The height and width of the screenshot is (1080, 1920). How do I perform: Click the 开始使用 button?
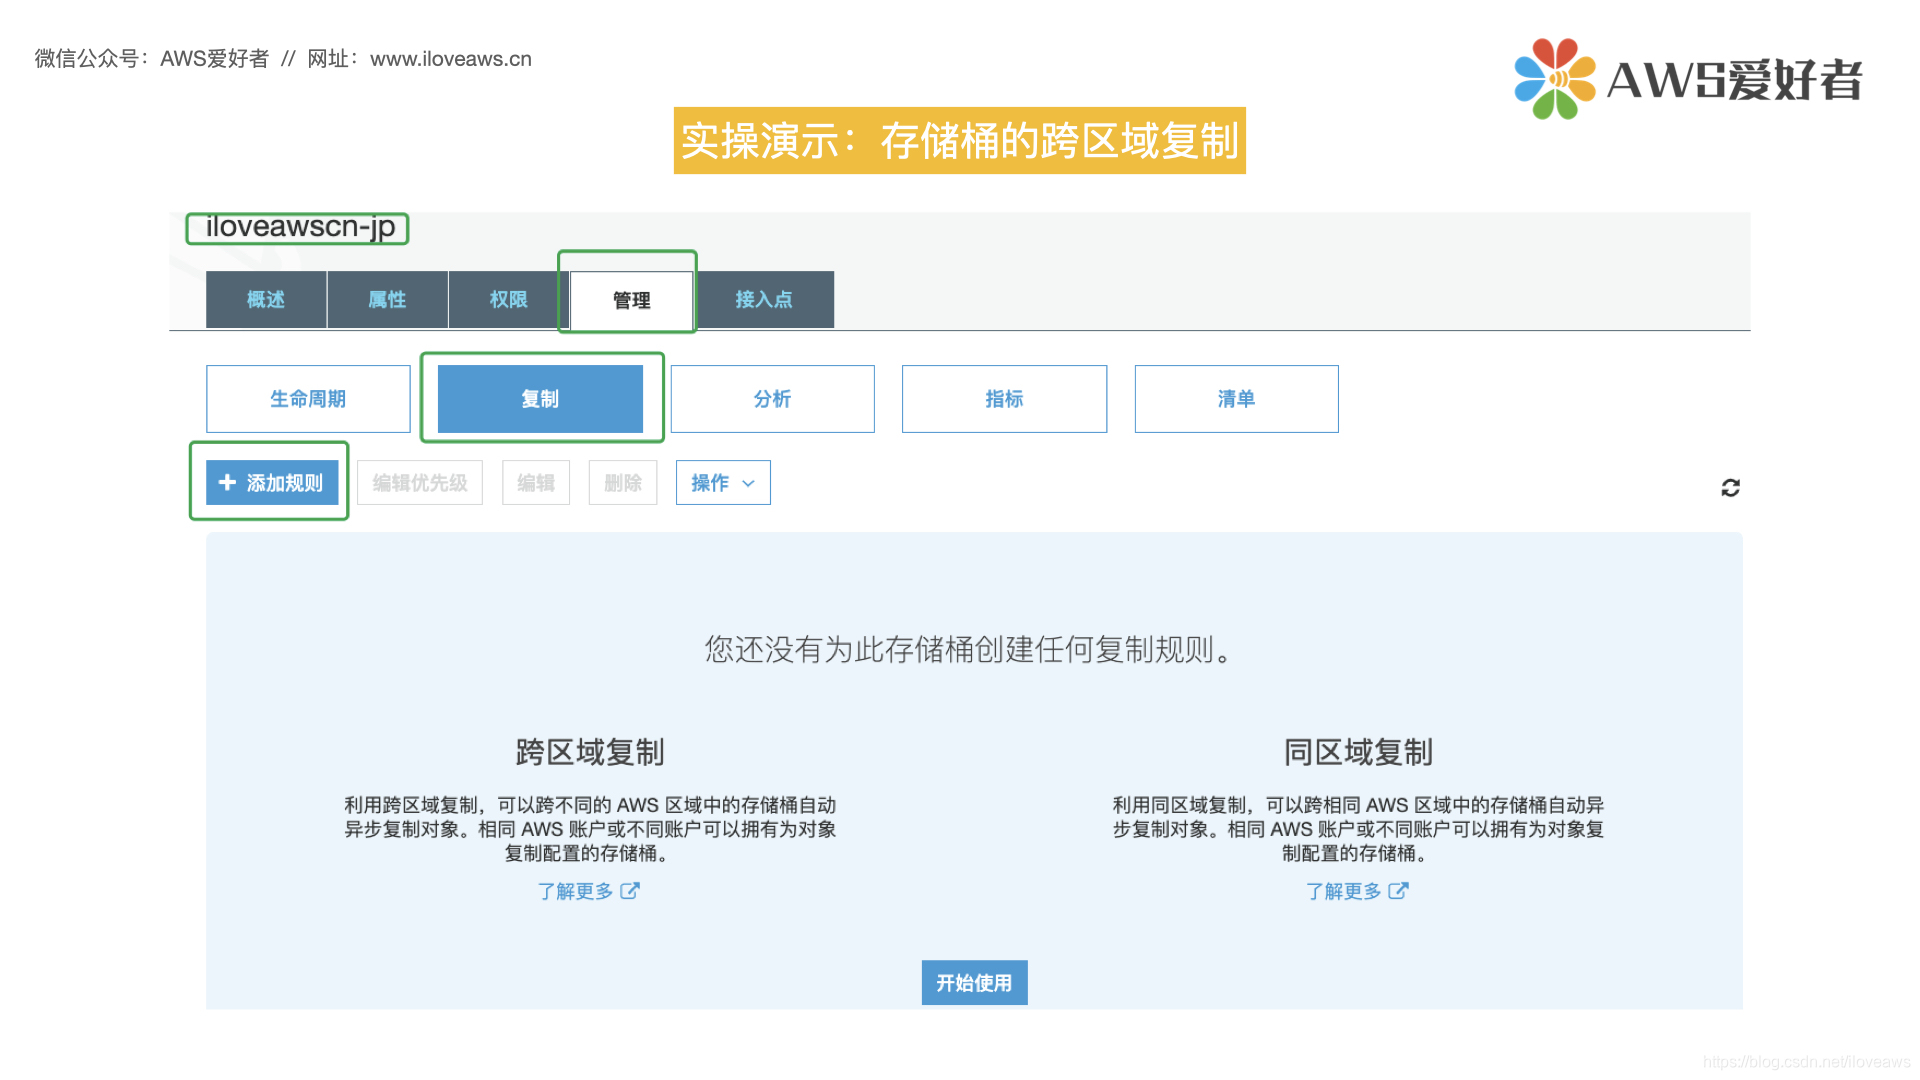[x=973, y=983]
